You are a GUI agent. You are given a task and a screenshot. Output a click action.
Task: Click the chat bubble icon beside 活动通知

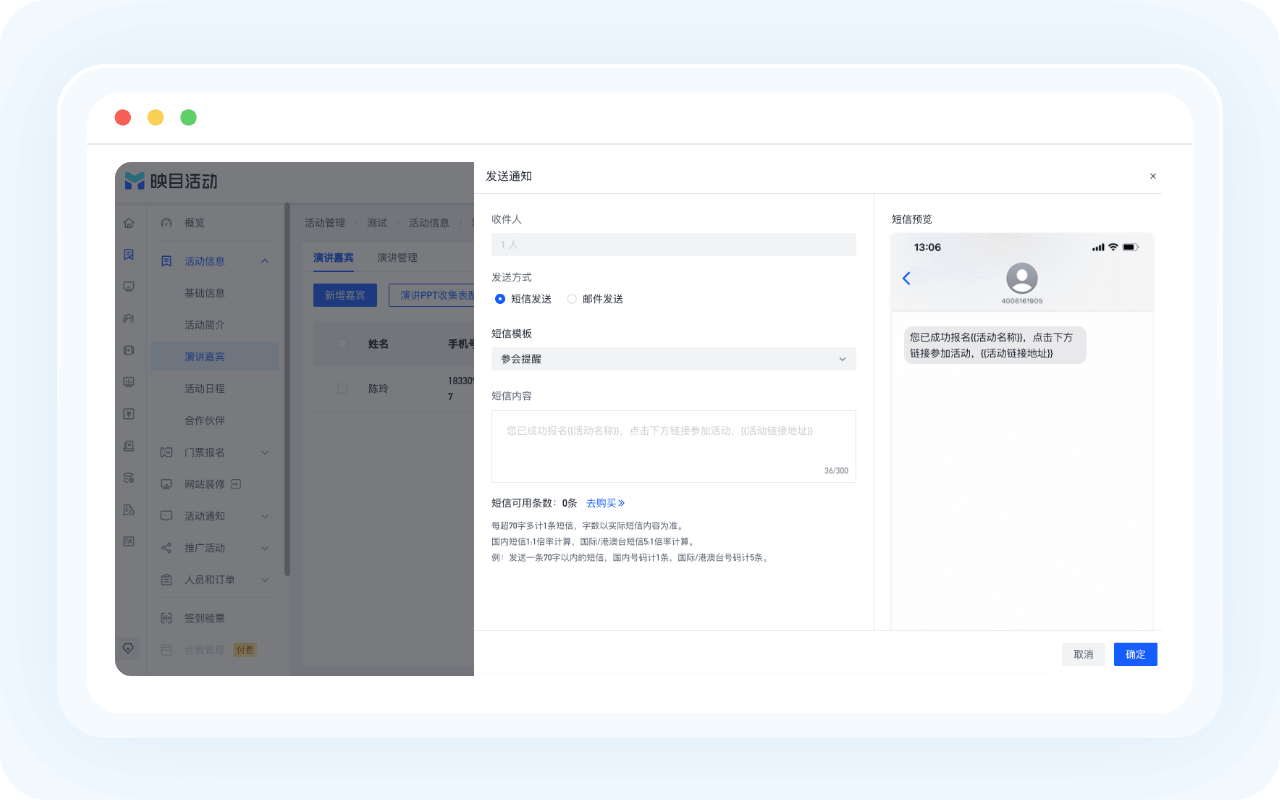coord(166,516)
